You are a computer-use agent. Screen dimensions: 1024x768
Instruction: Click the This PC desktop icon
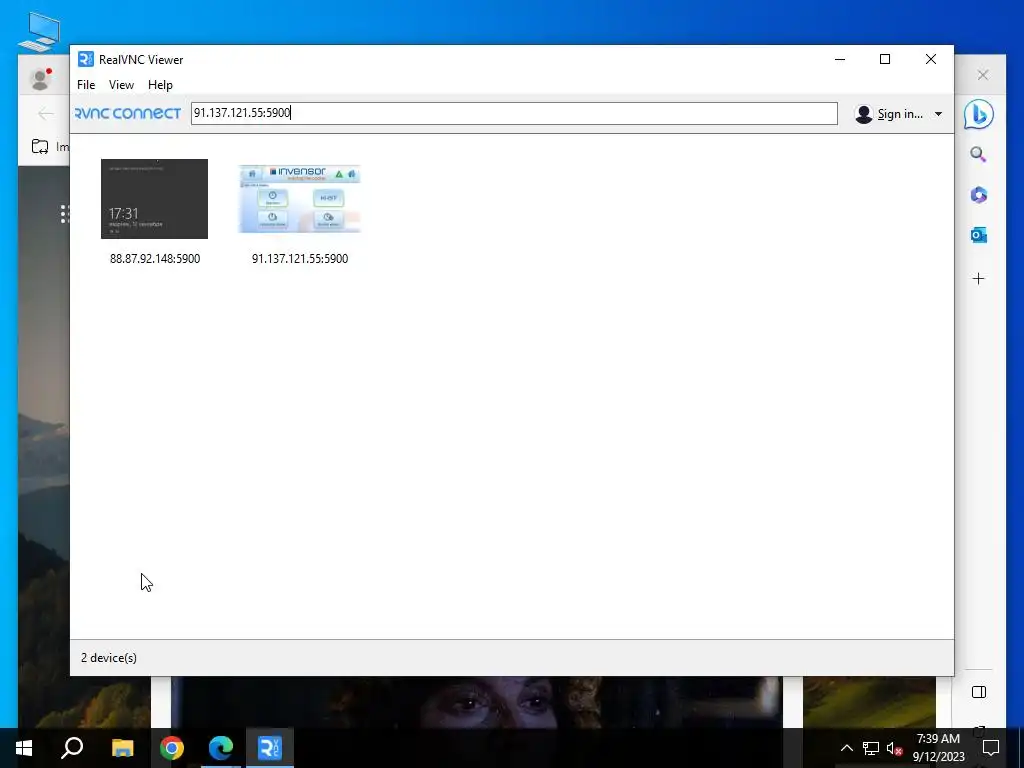39,31
